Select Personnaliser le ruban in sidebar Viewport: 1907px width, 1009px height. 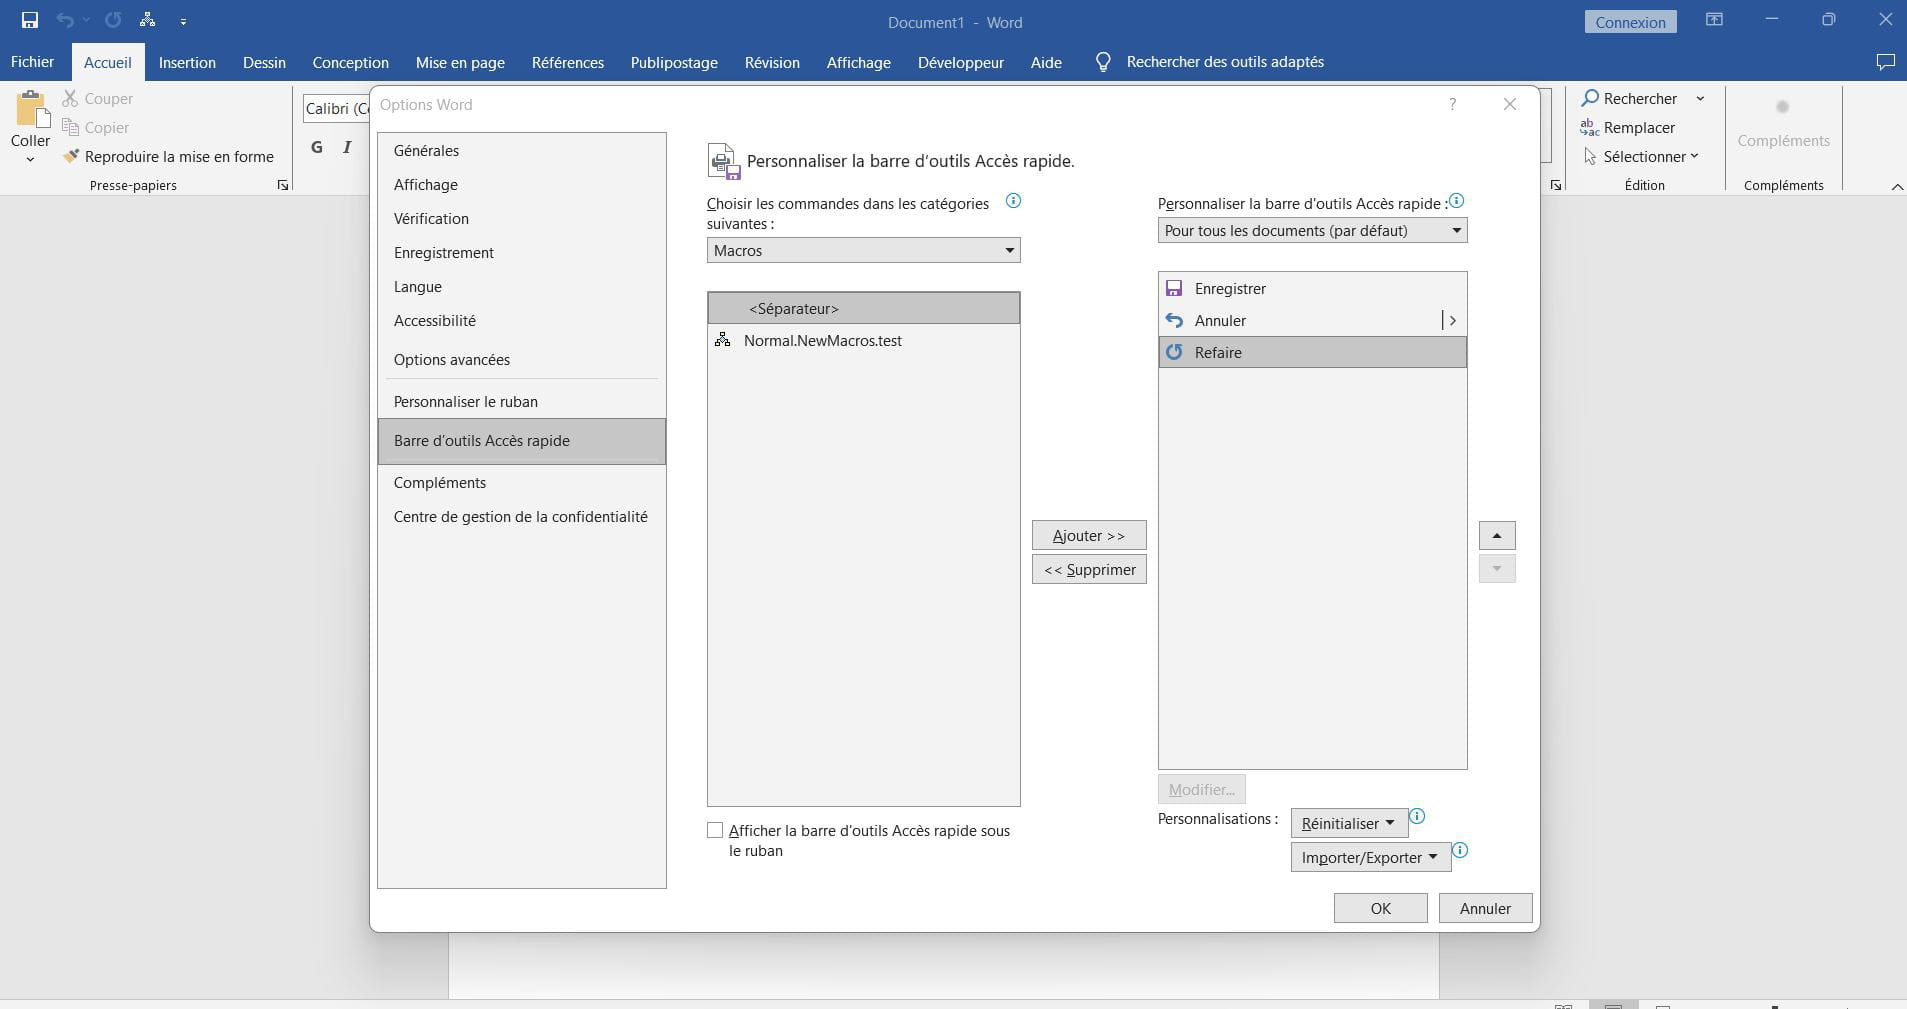pyautogui.click(x=521, y=402)
